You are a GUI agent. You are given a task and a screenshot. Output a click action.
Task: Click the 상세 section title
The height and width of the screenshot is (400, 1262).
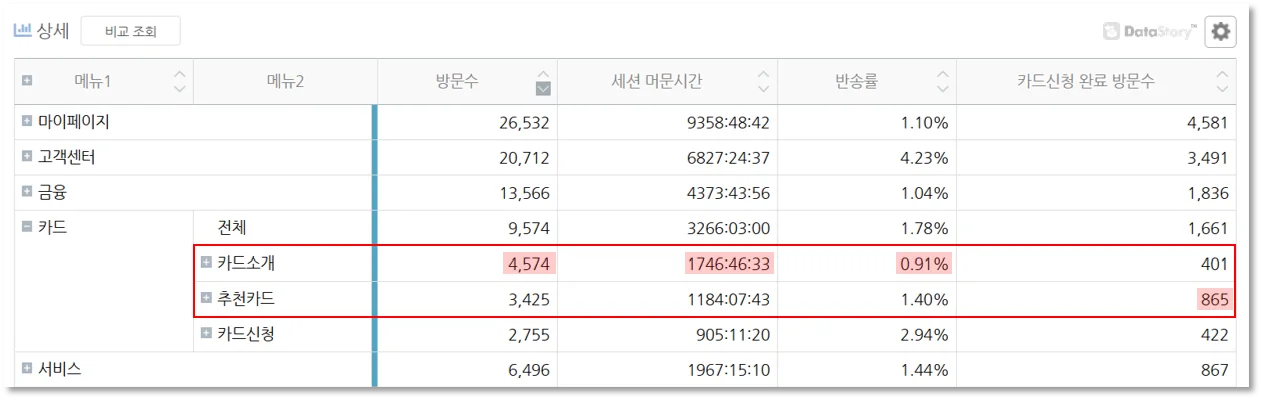coord(53,30)
